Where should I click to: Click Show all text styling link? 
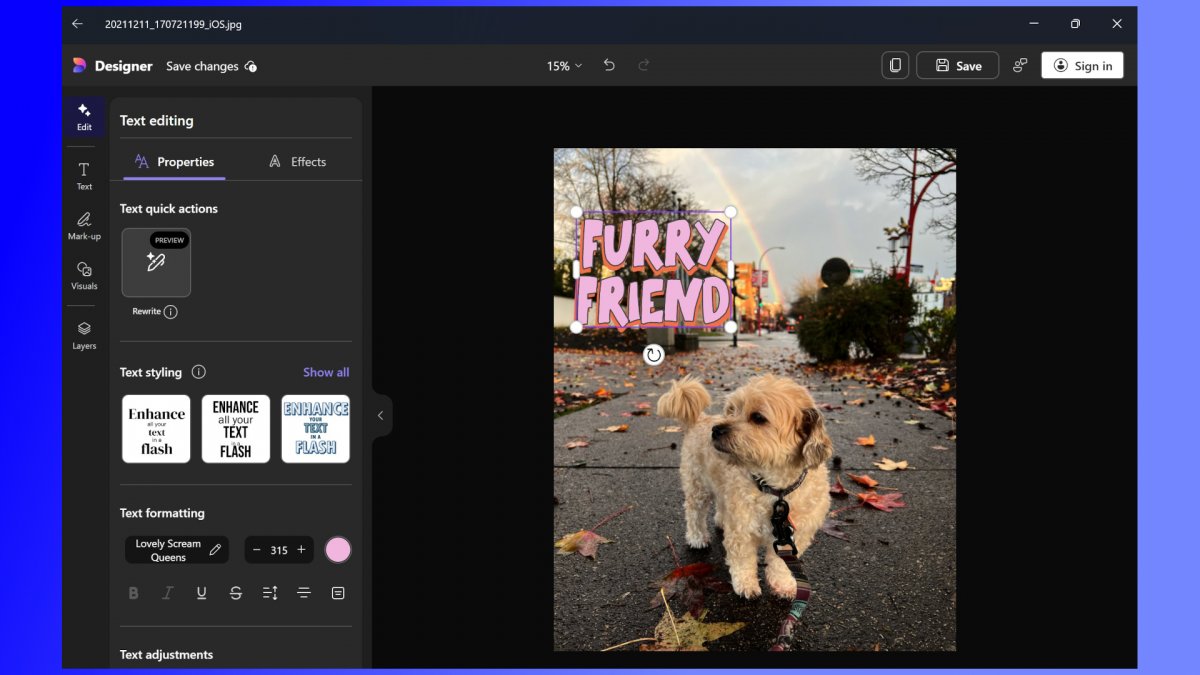tap(326, 372)
